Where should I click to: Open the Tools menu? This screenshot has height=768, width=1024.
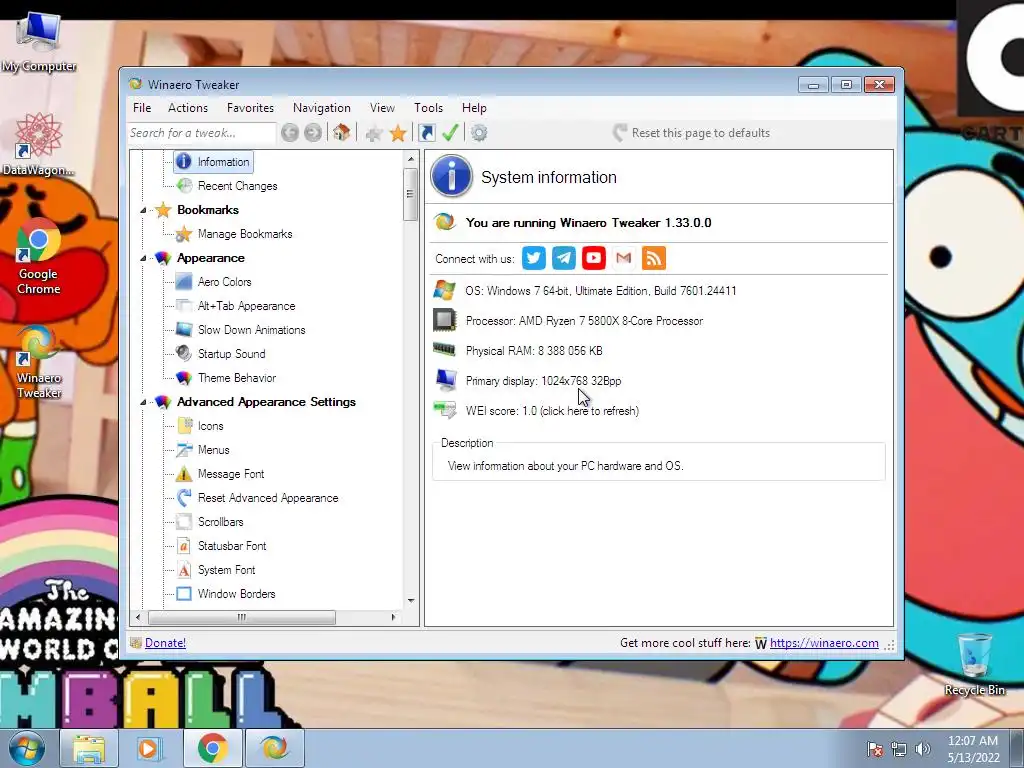pyautogui.click(x=428, y=108)
